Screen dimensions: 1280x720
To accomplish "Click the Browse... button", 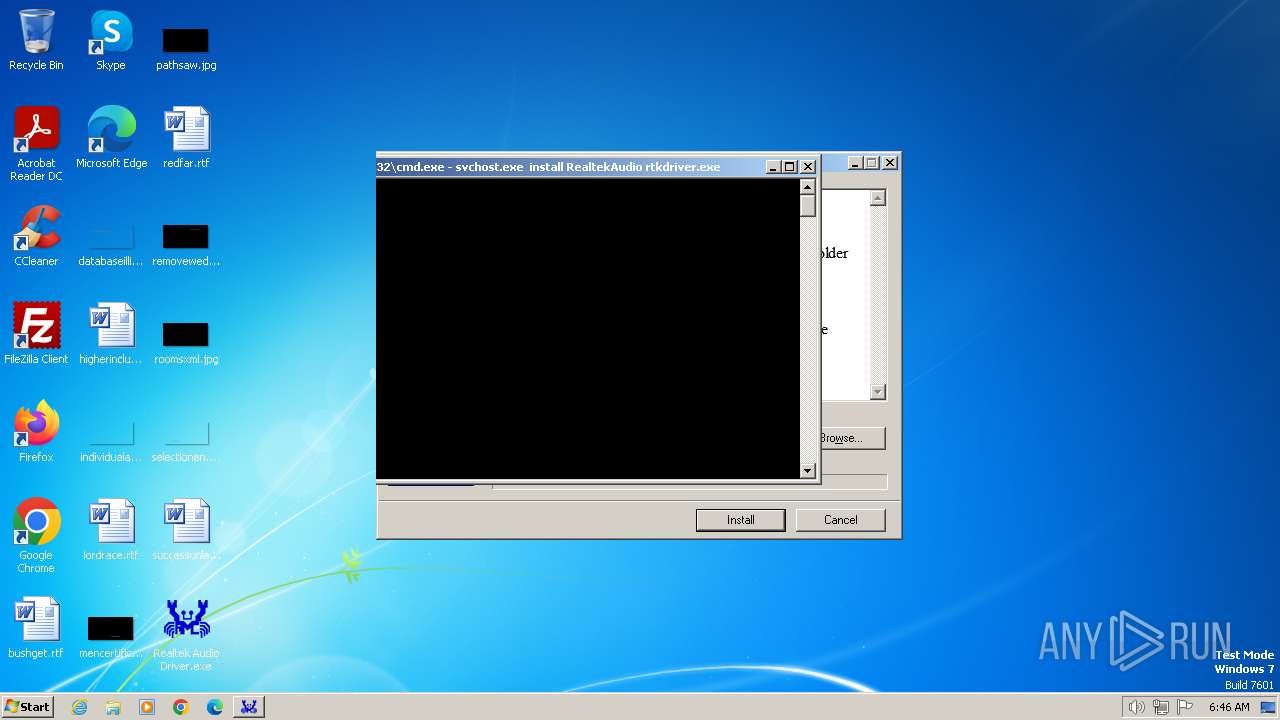I will tap(852, 438).
